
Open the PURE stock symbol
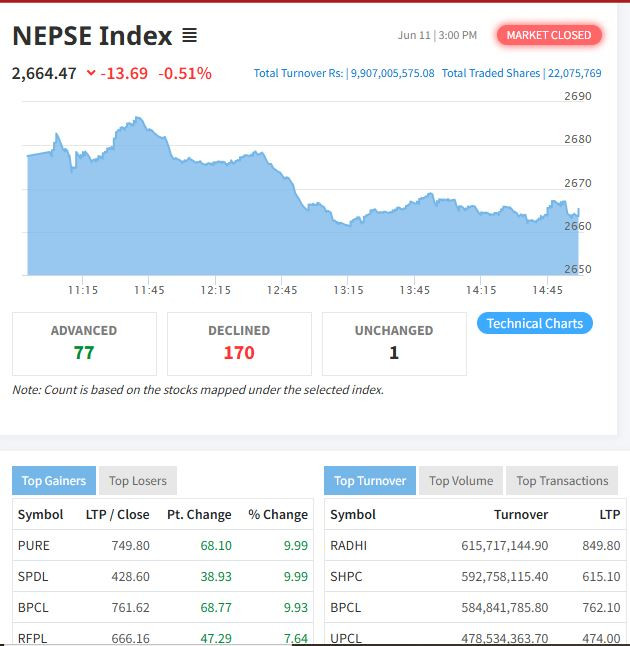[34, 546]
